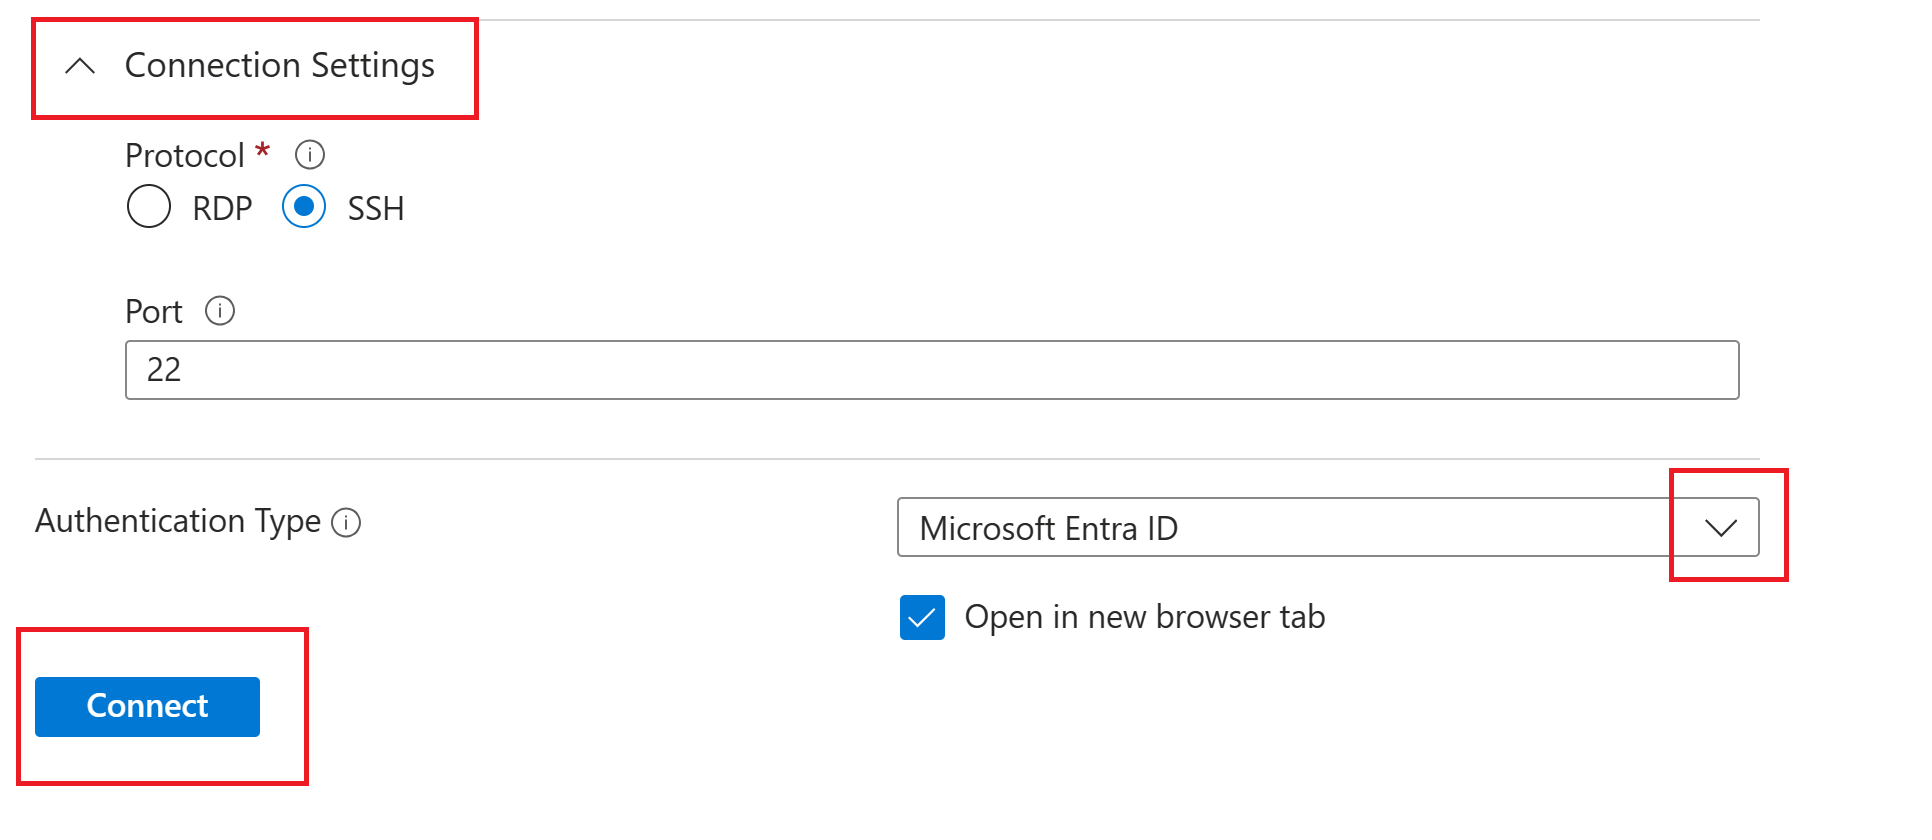Click the Connection Settings heading text
The width and height of the screenshot is (1932, 840).
[x=280, y=66]
